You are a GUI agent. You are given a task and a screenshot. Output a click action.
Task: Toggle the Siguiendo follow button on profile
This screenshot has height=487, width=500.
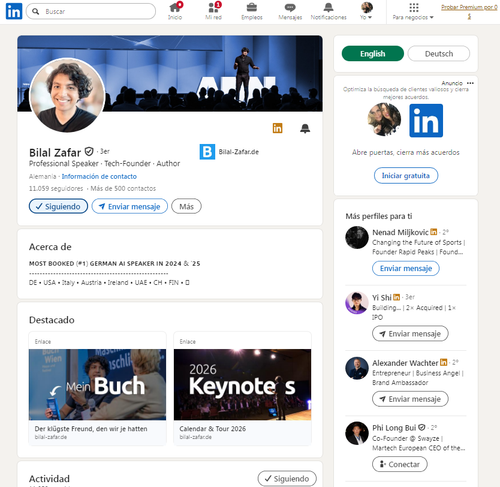(x=58, y=206)
